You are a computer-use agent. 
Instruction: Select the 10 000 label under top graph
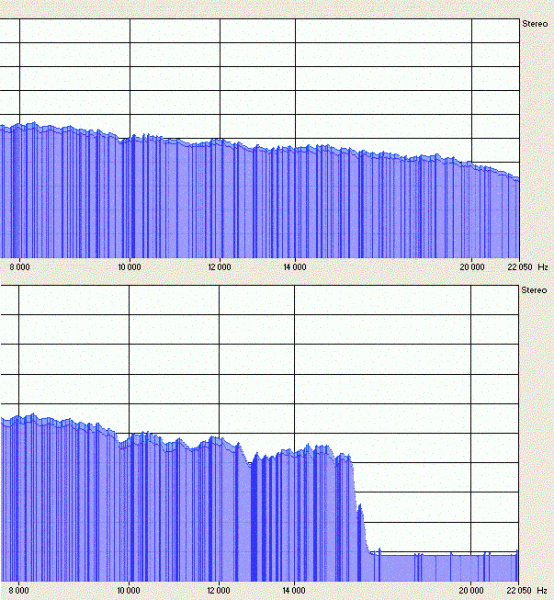129,267
